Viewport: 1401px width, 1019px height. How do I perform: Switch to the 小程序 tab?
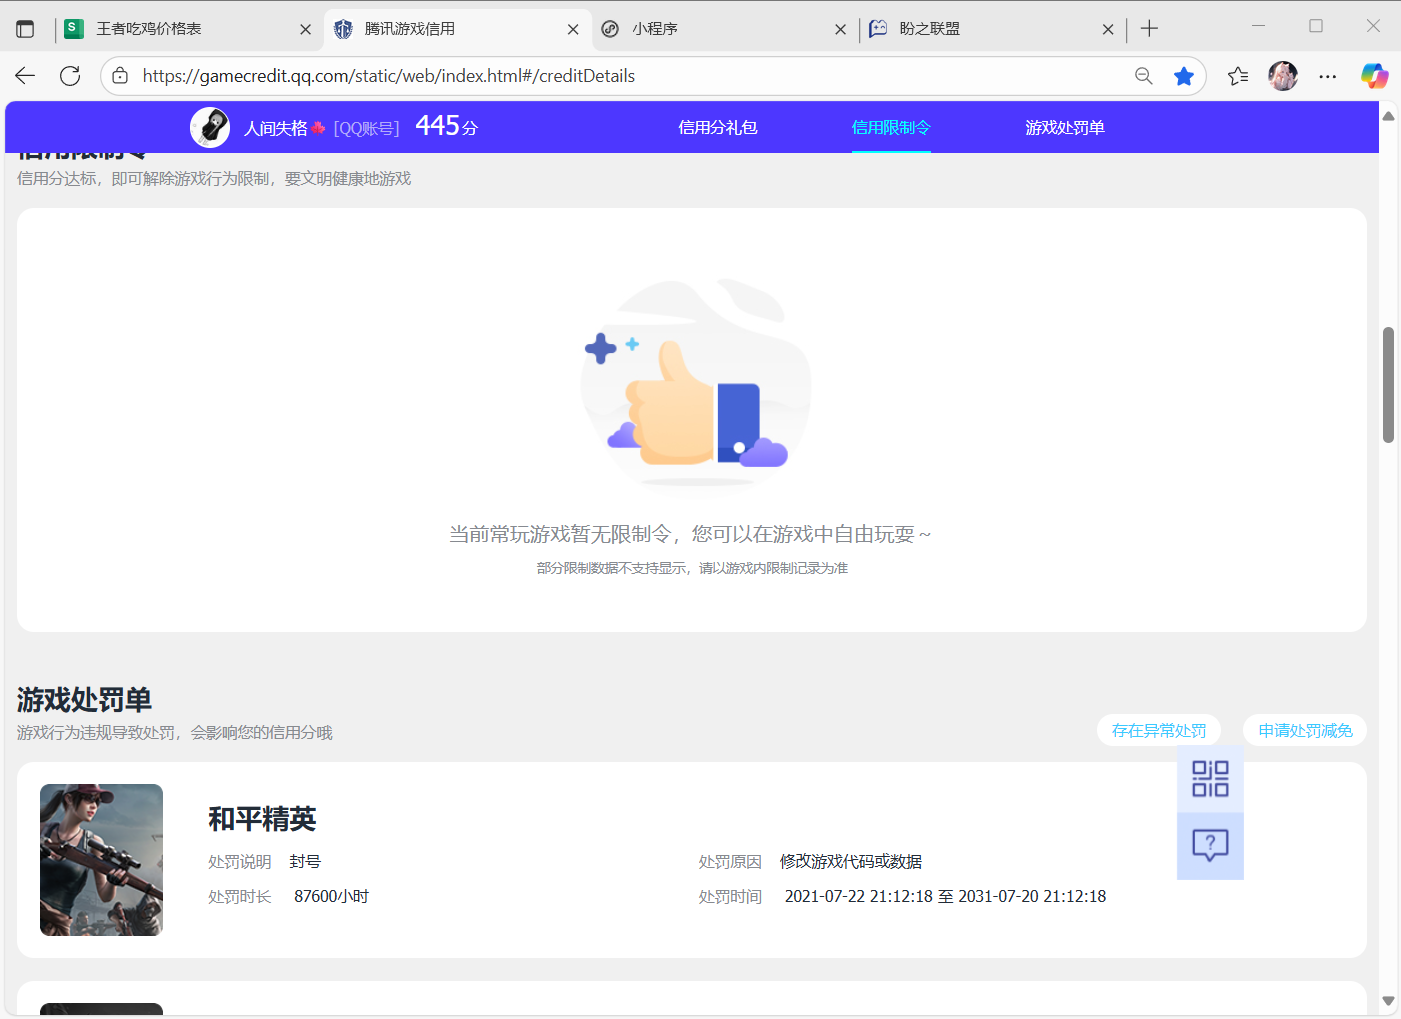(x=724, y=29)
